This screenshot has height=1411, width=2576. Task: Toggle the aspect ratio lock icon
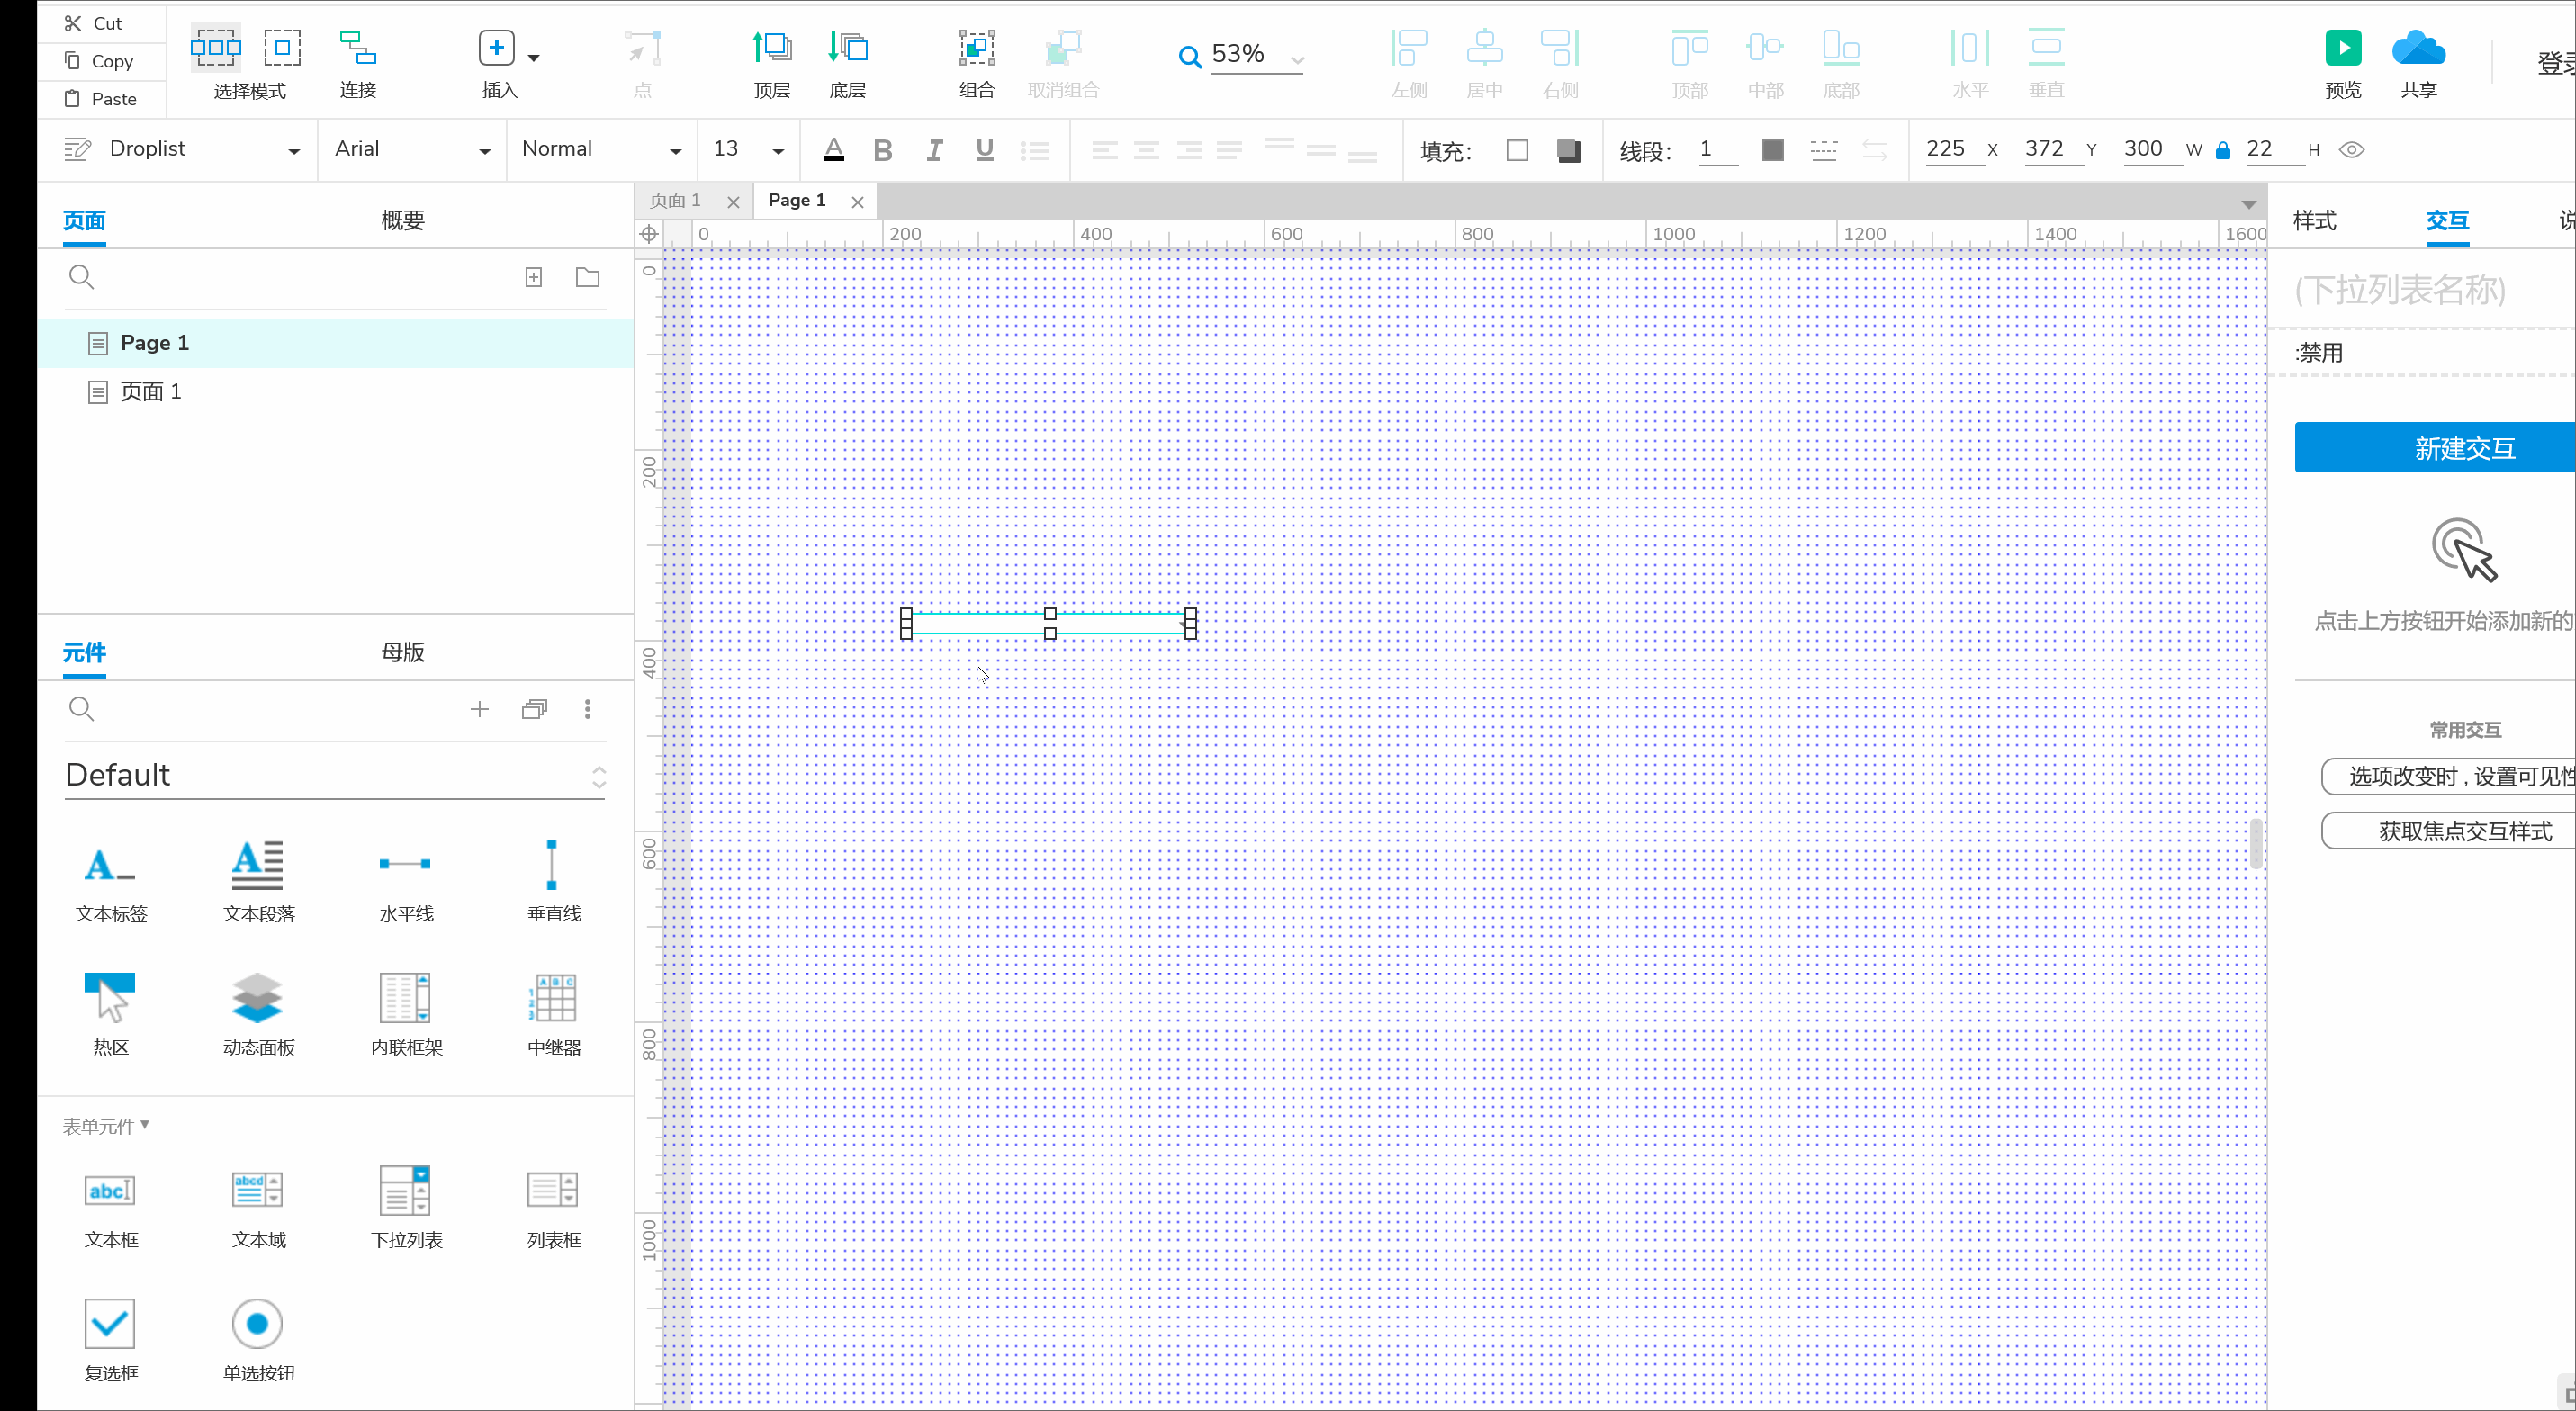[x=2223, y=150]
